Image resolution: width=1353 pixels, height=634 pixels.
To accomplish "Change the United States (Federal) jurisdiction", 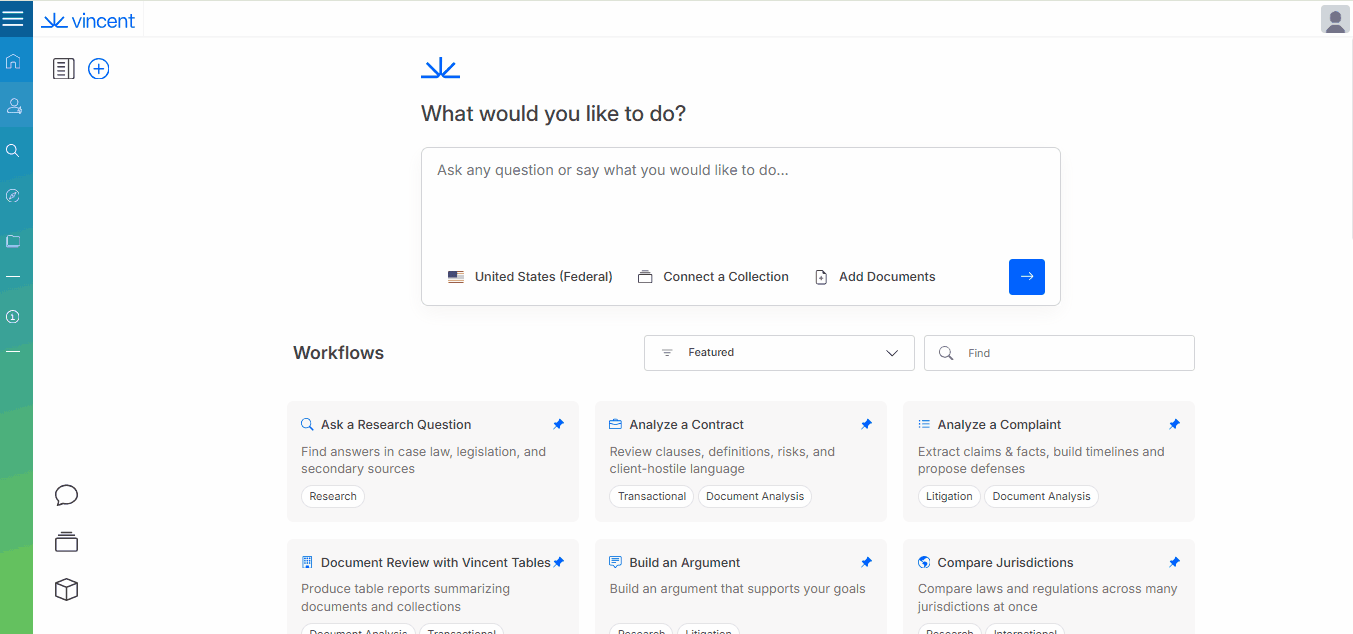I will (x=530, y=277).
